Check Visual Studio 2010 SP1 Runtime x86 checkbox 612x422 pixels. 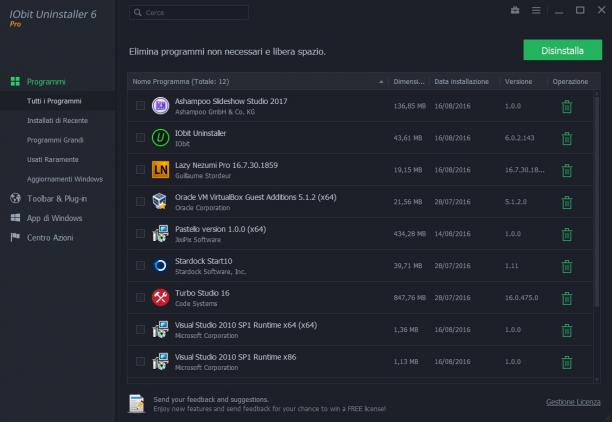(x=140, y=361)
